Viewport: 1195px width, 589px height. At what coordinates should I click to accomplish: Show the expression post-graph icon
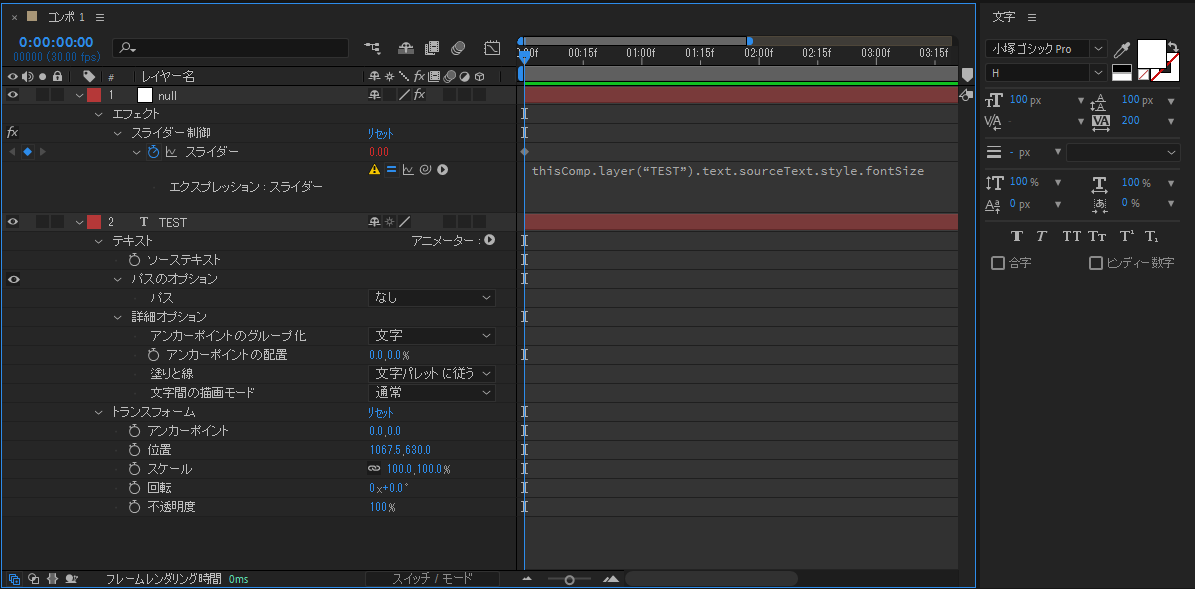[408, 170]
